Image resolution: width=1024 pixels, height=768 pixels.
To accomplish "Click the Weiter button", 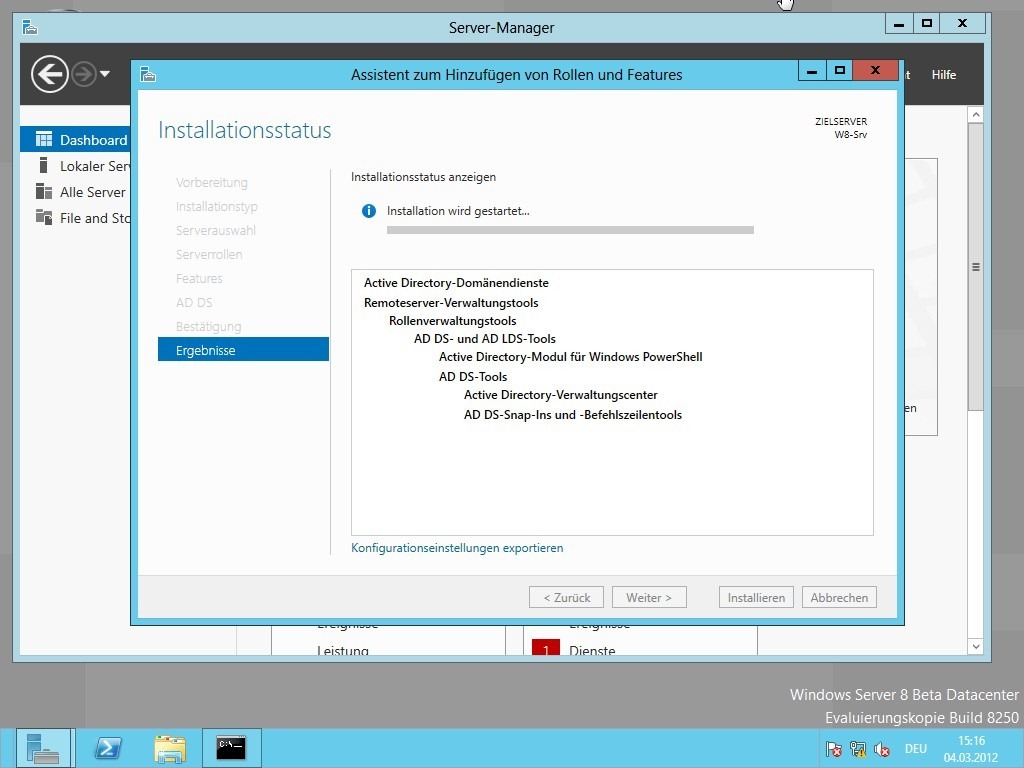I will (648, 598).
